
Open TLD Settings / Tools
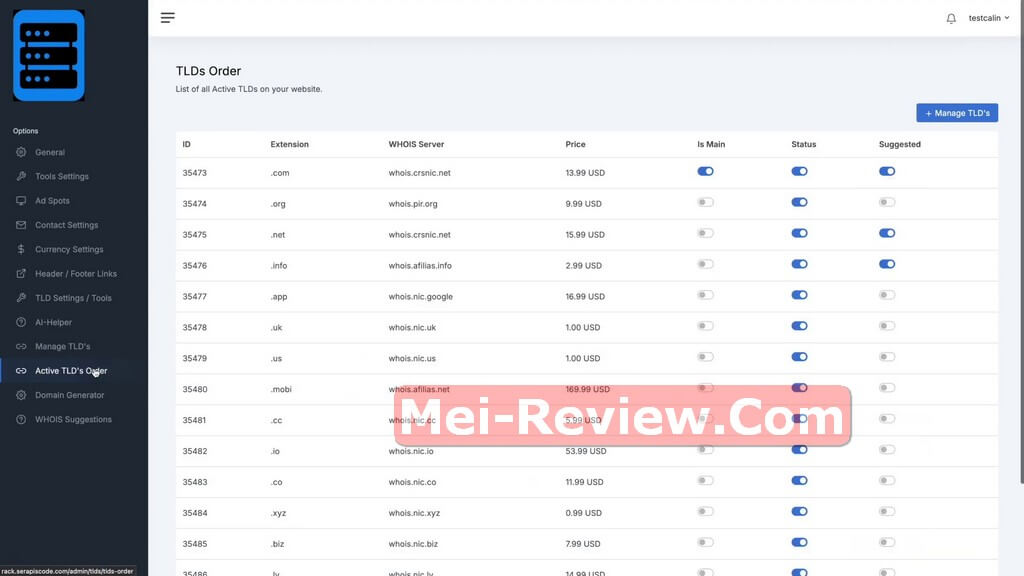73,298
